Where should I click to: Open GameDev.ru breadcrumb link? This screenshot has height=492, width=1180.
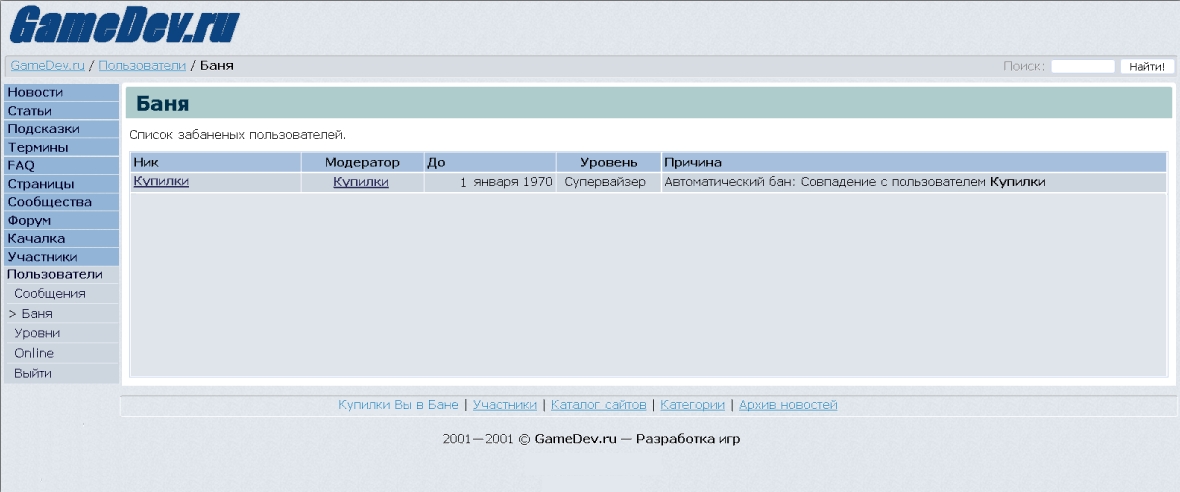coord(47,65)
